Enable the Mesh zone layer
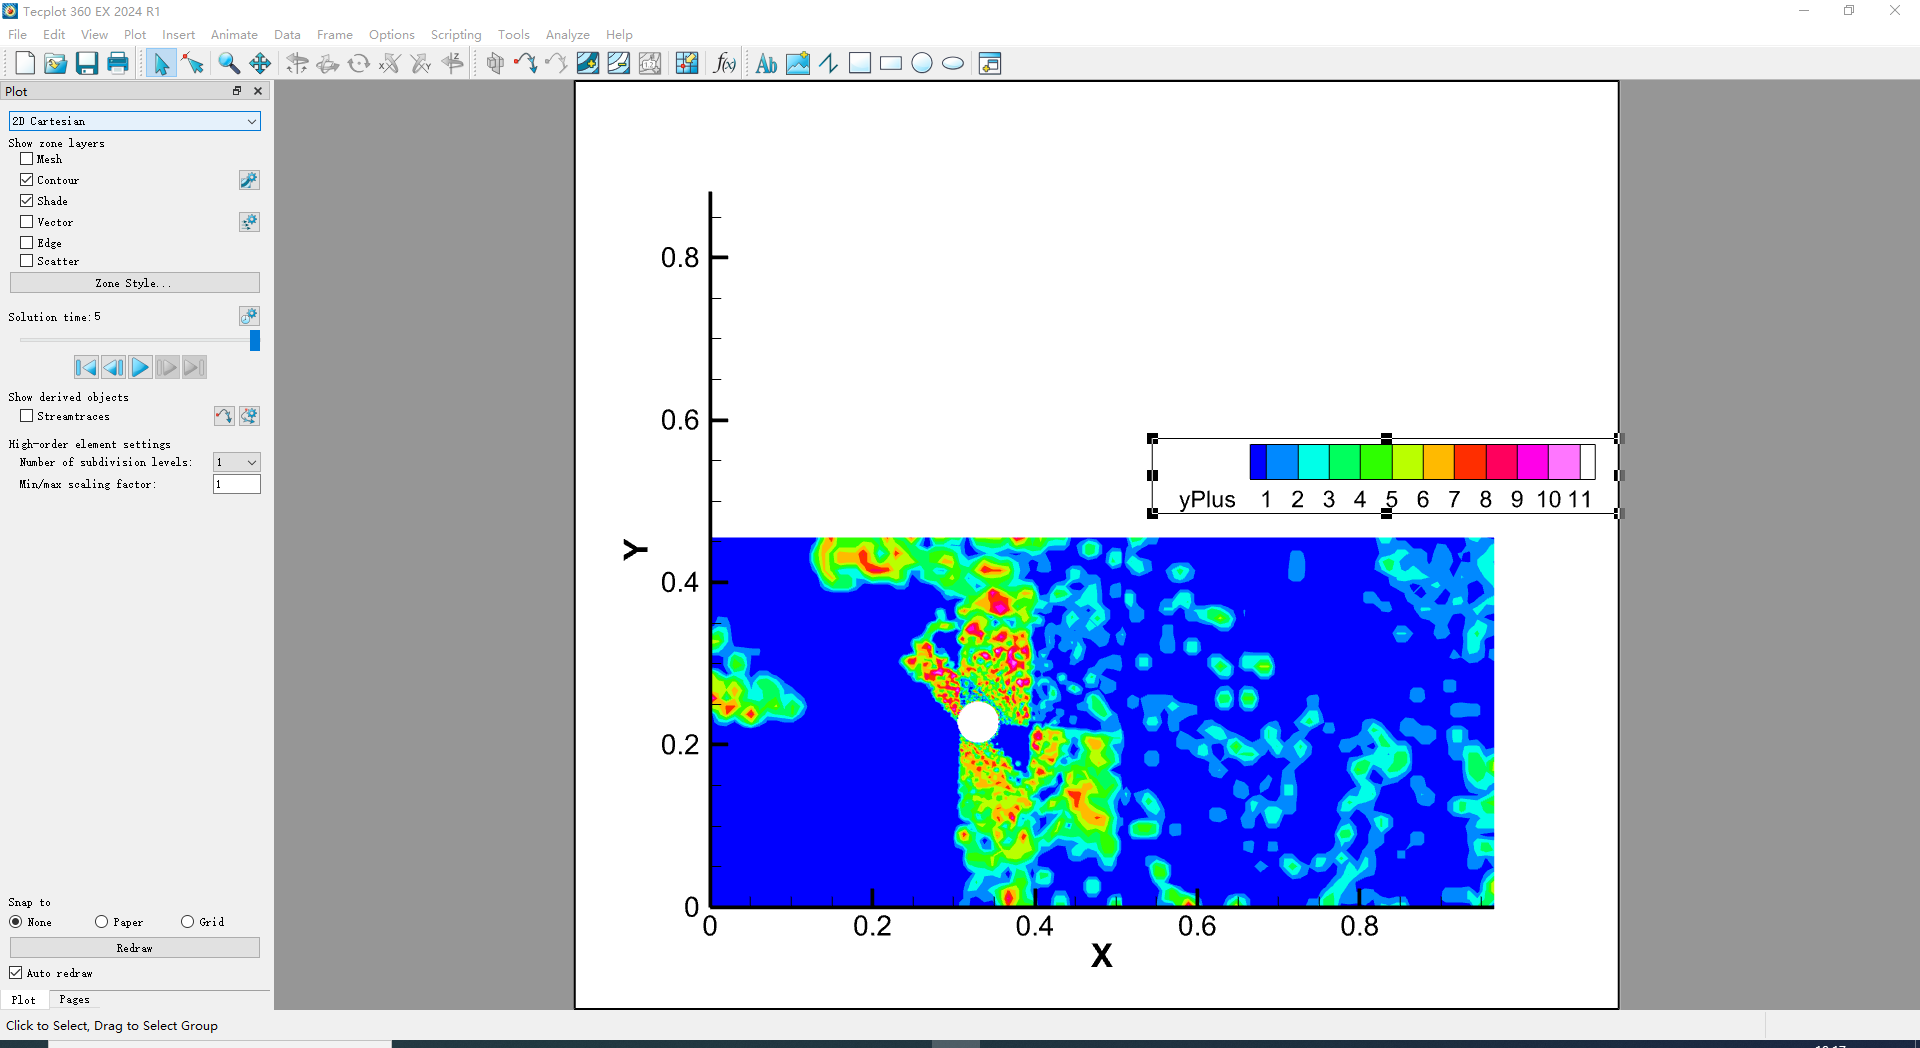 (27, 159)
